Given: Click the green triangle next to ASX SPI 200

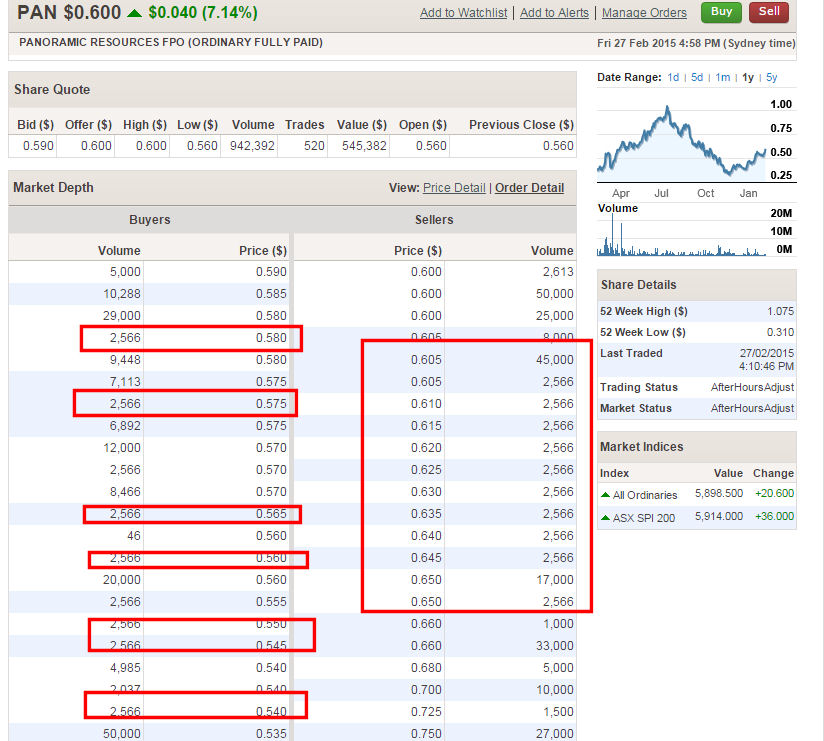Looking at the screenshot, I should point(605,518).
